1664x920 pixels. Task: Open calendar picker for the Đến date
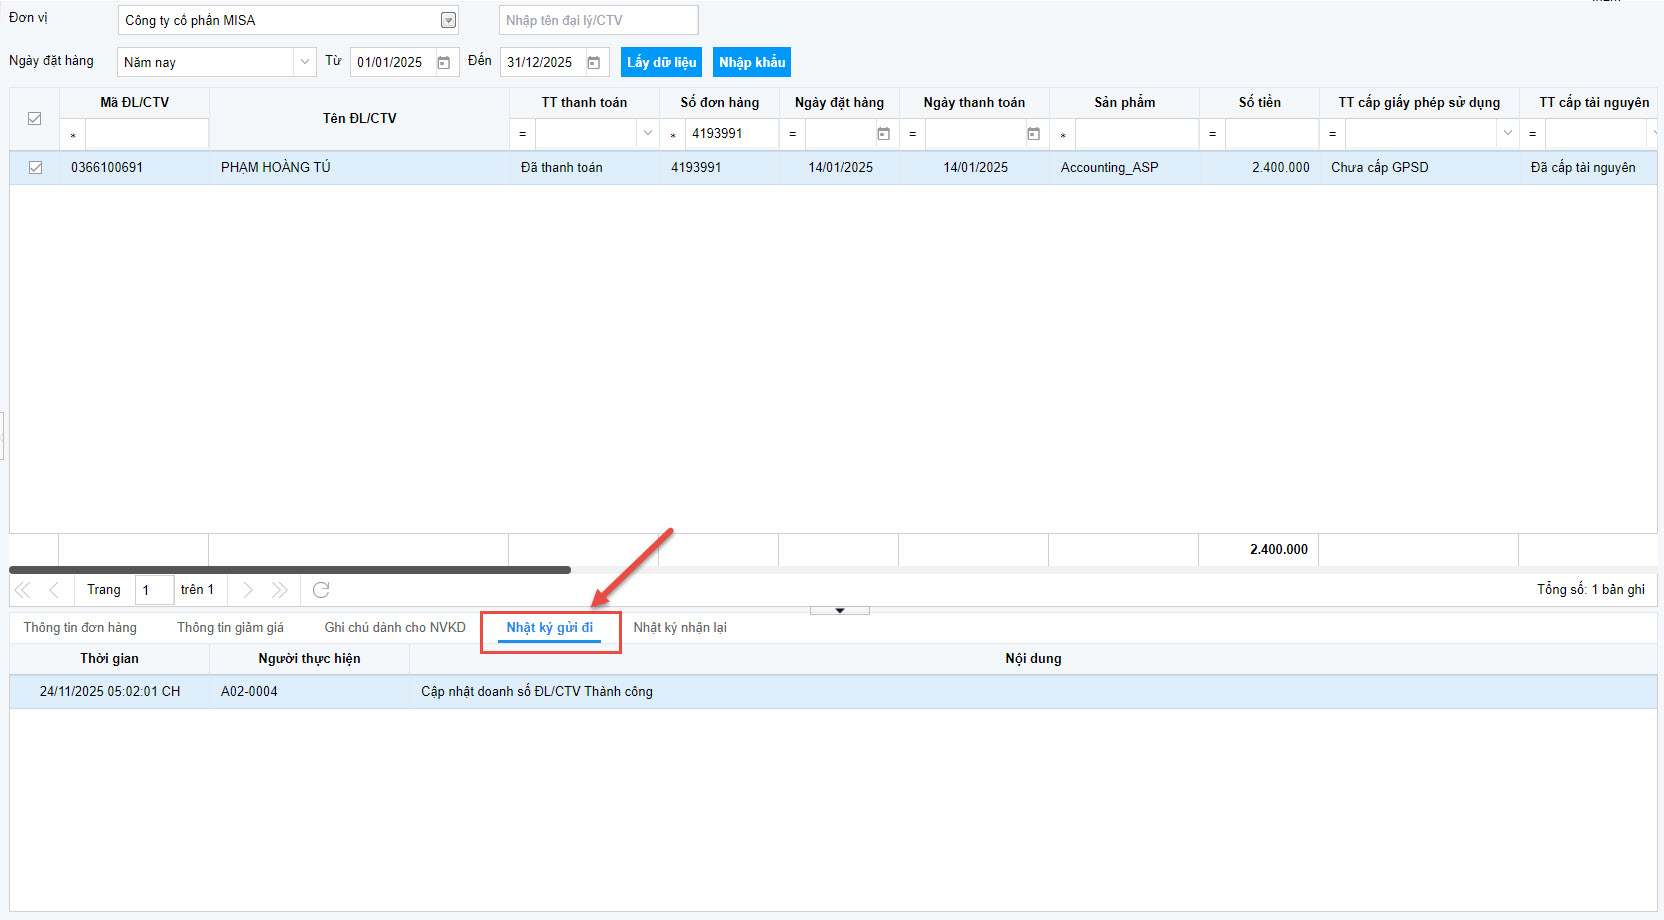[594, 63]
